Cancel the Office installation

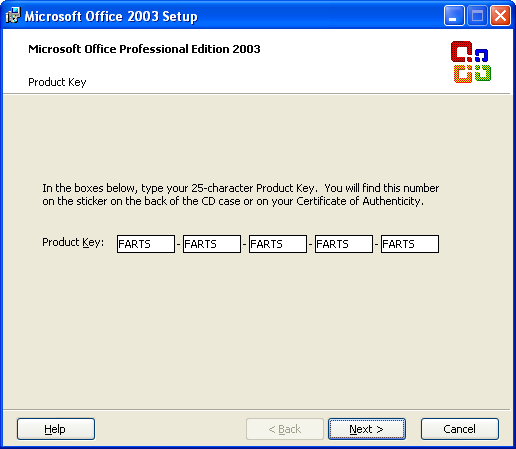(460, 429)
